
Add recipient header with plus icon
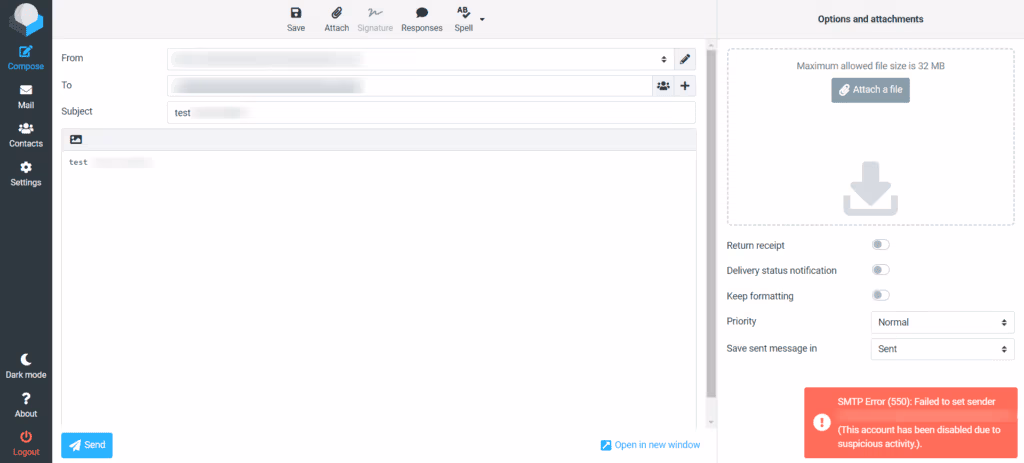684,86
